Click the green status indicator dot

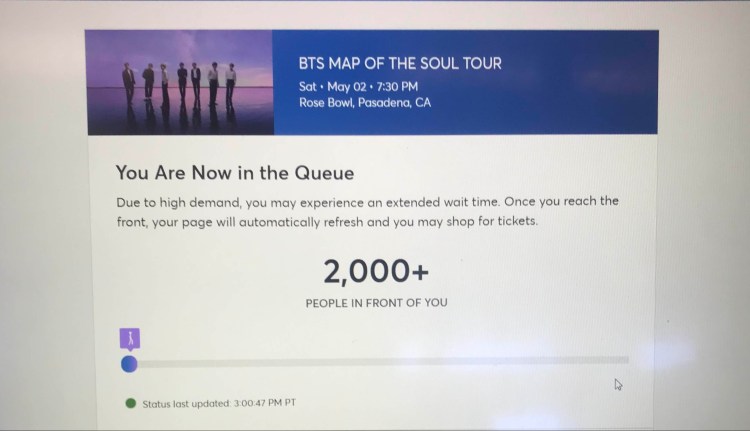pyautogui.click(x=130, y=403)
